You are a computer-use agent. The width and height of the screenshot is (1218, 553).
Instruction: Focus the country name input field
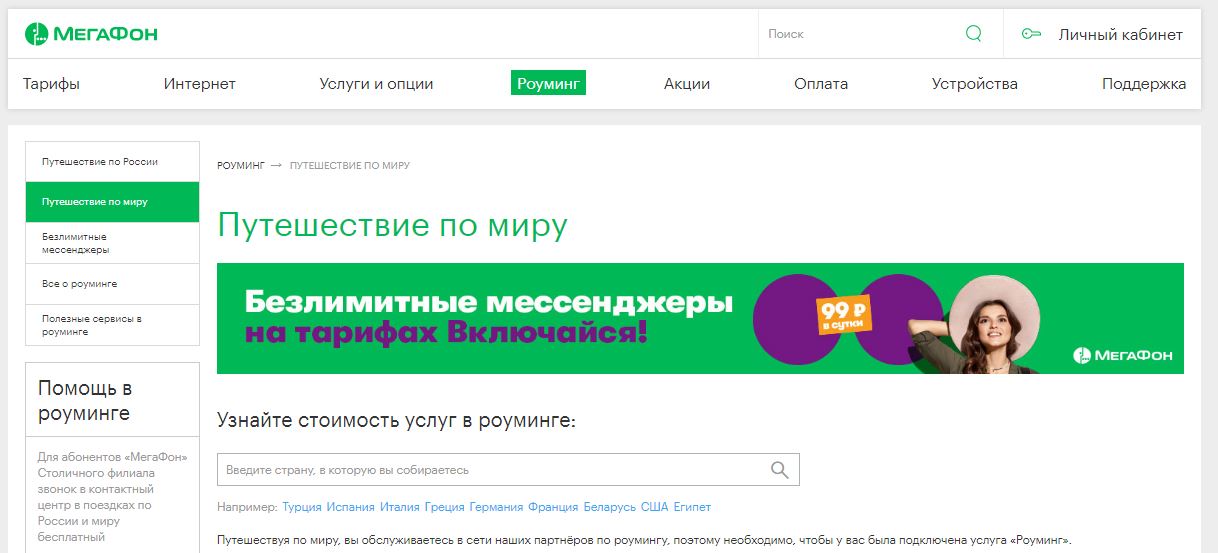[x=490, y=470]
